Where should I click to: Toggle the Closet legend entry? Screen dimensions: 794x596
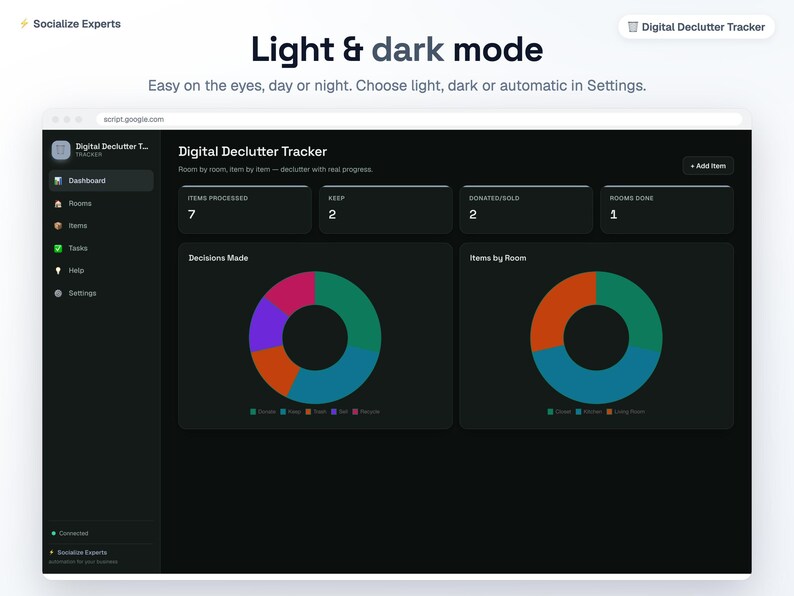[559, 412]
